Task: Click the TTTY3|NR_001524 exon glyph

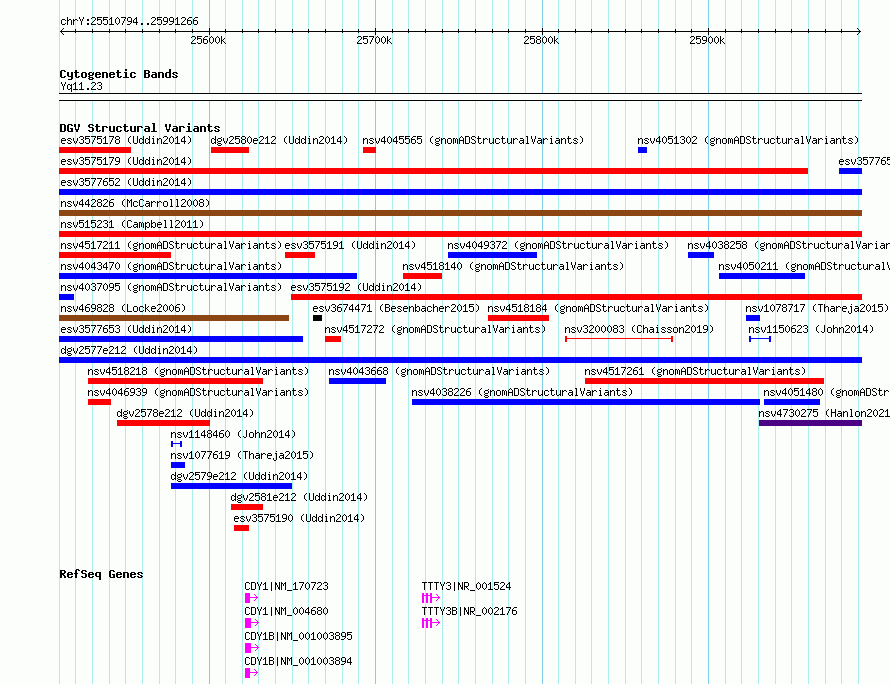Action: (431, 598)
